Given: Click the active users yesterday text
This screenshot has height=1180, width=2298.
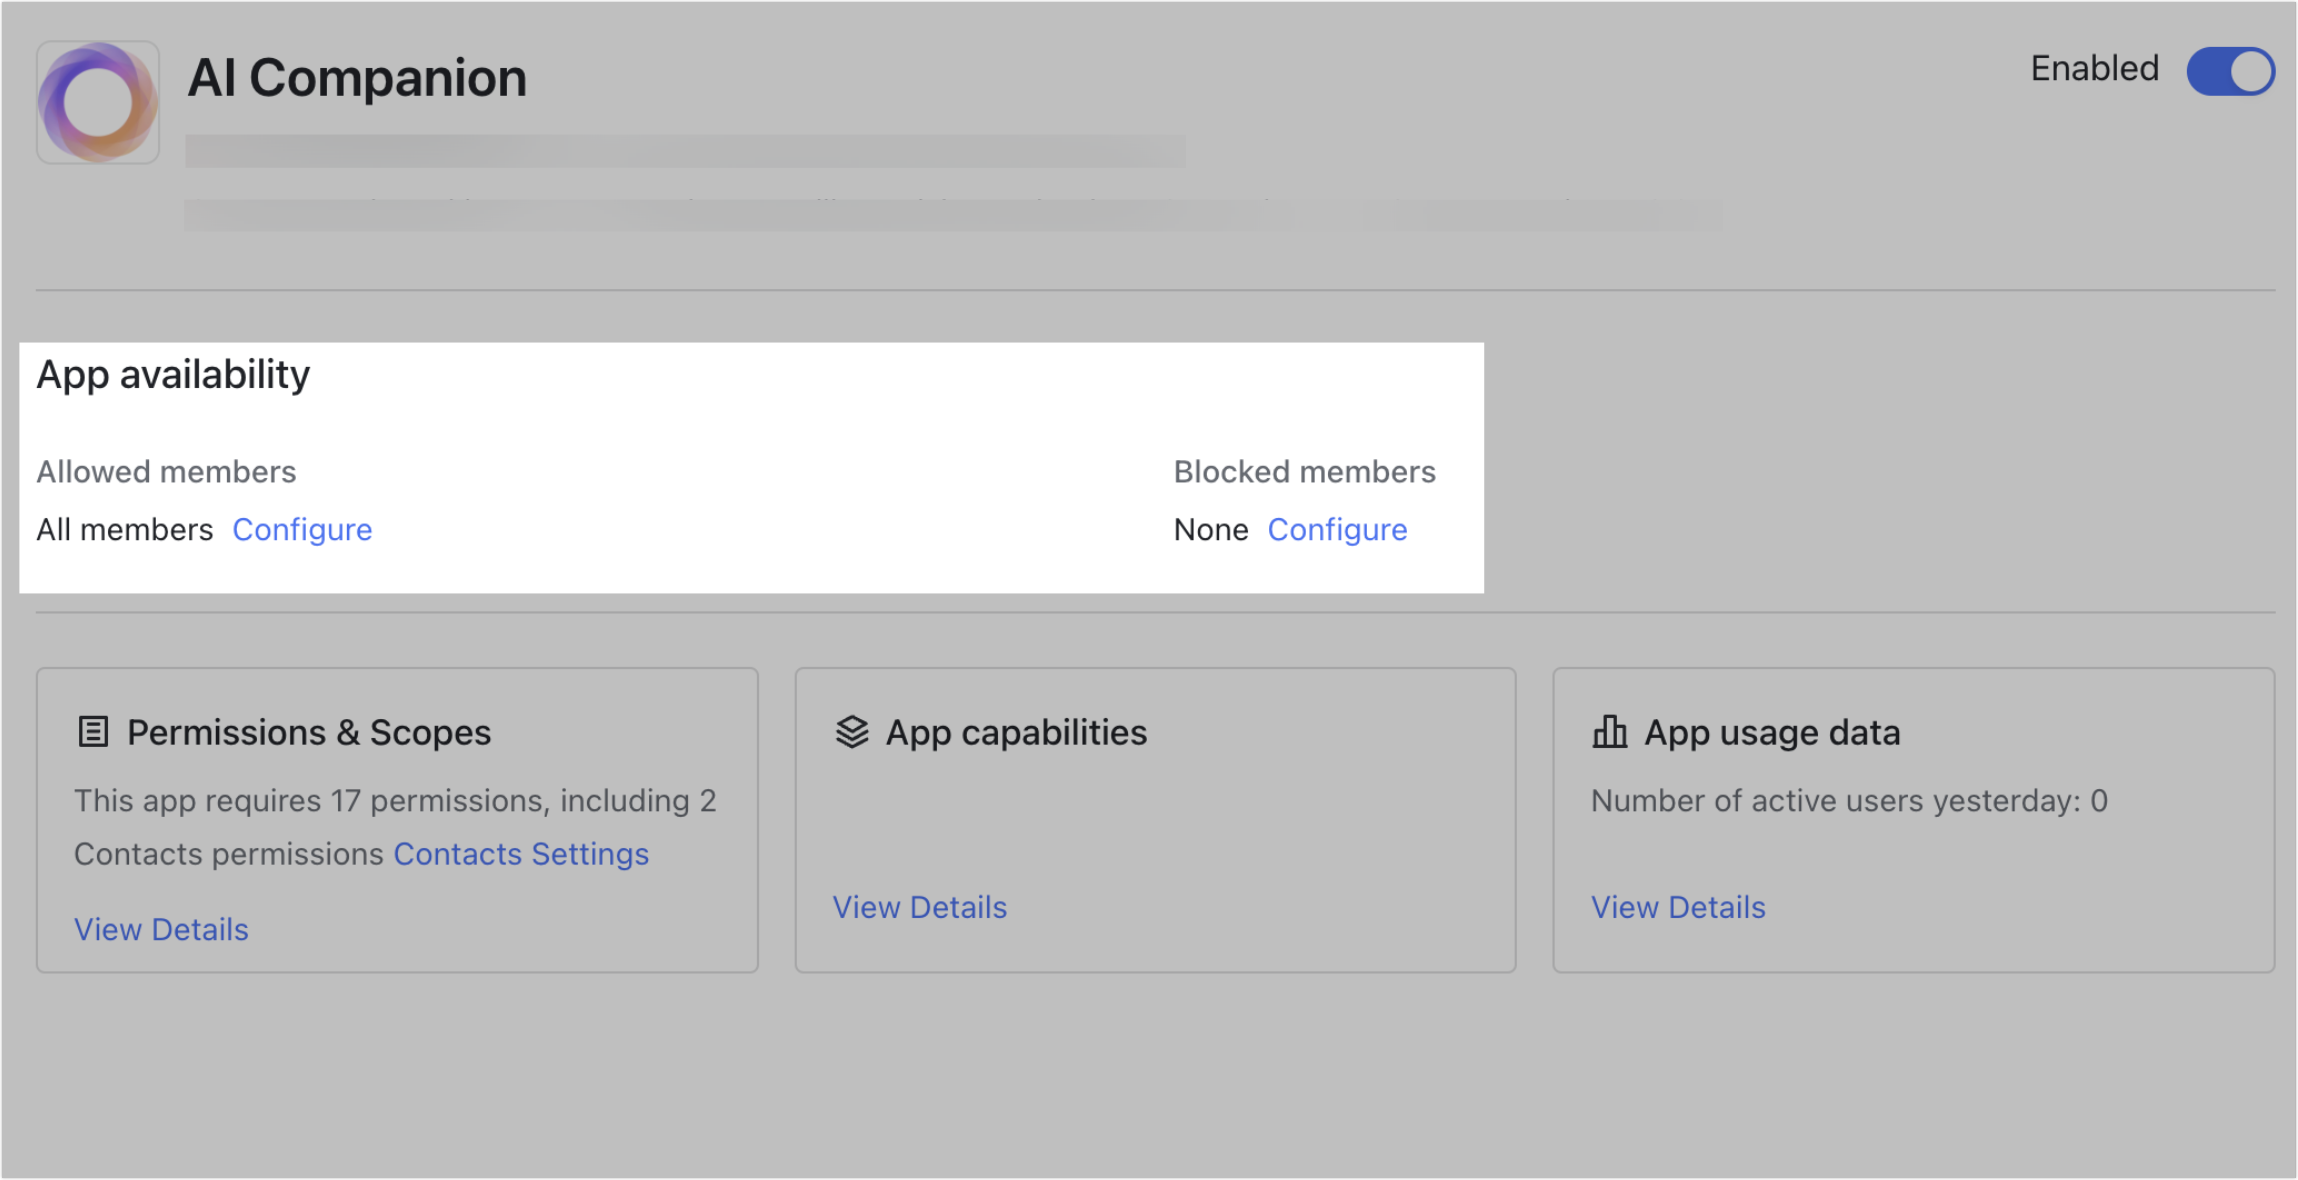Looking at the screenshot, I should (x=1849, y=801).
